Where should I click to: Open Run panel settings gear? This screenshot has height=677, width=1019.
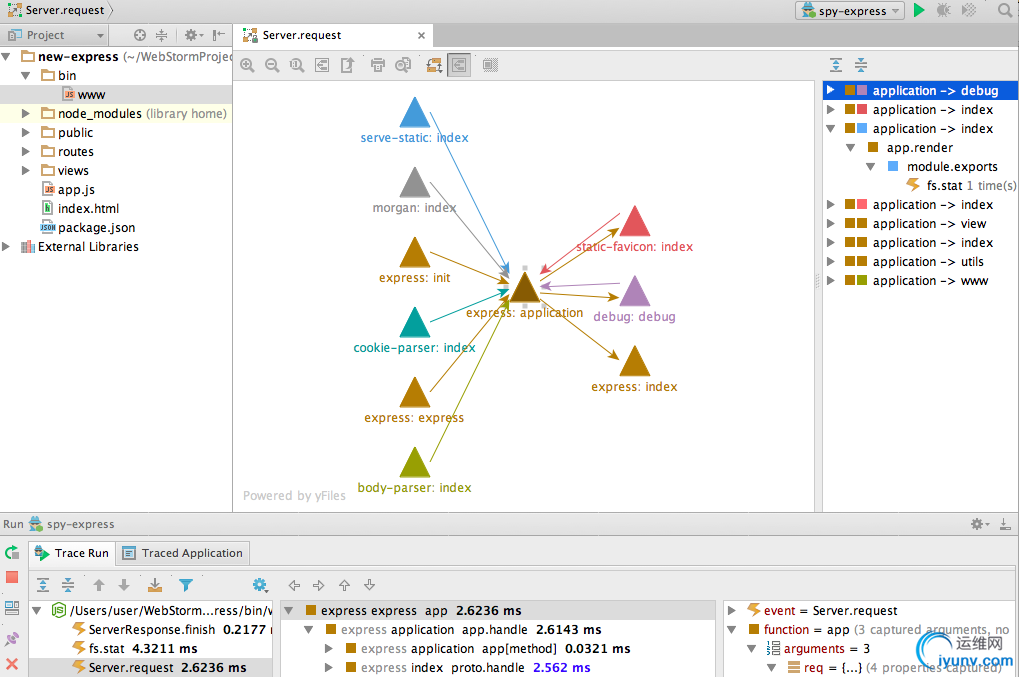979,524
